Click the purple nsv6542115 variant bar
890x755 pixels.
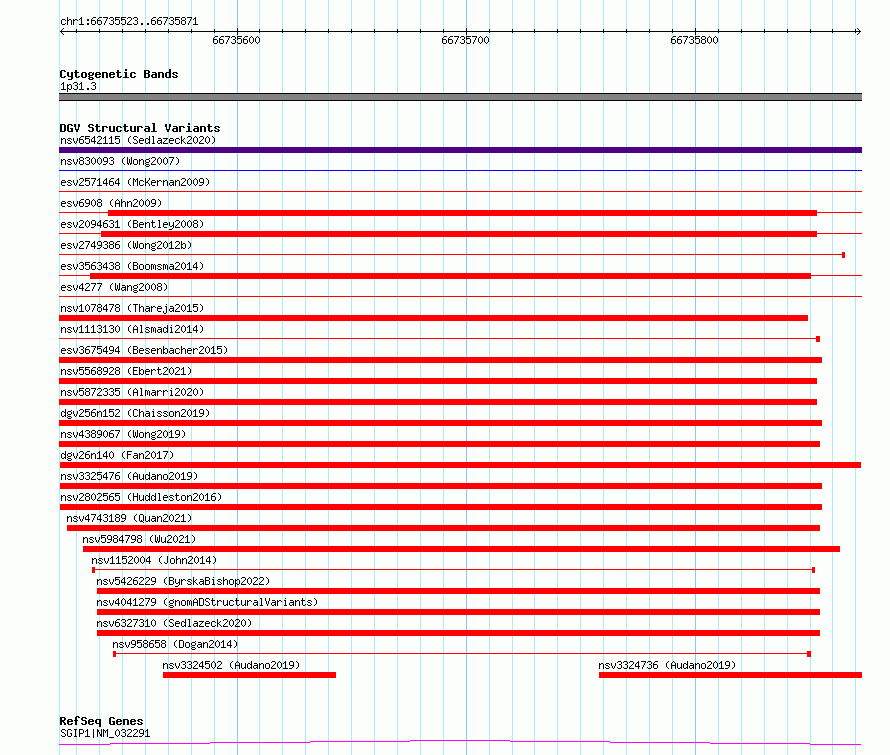pos(460,150)
